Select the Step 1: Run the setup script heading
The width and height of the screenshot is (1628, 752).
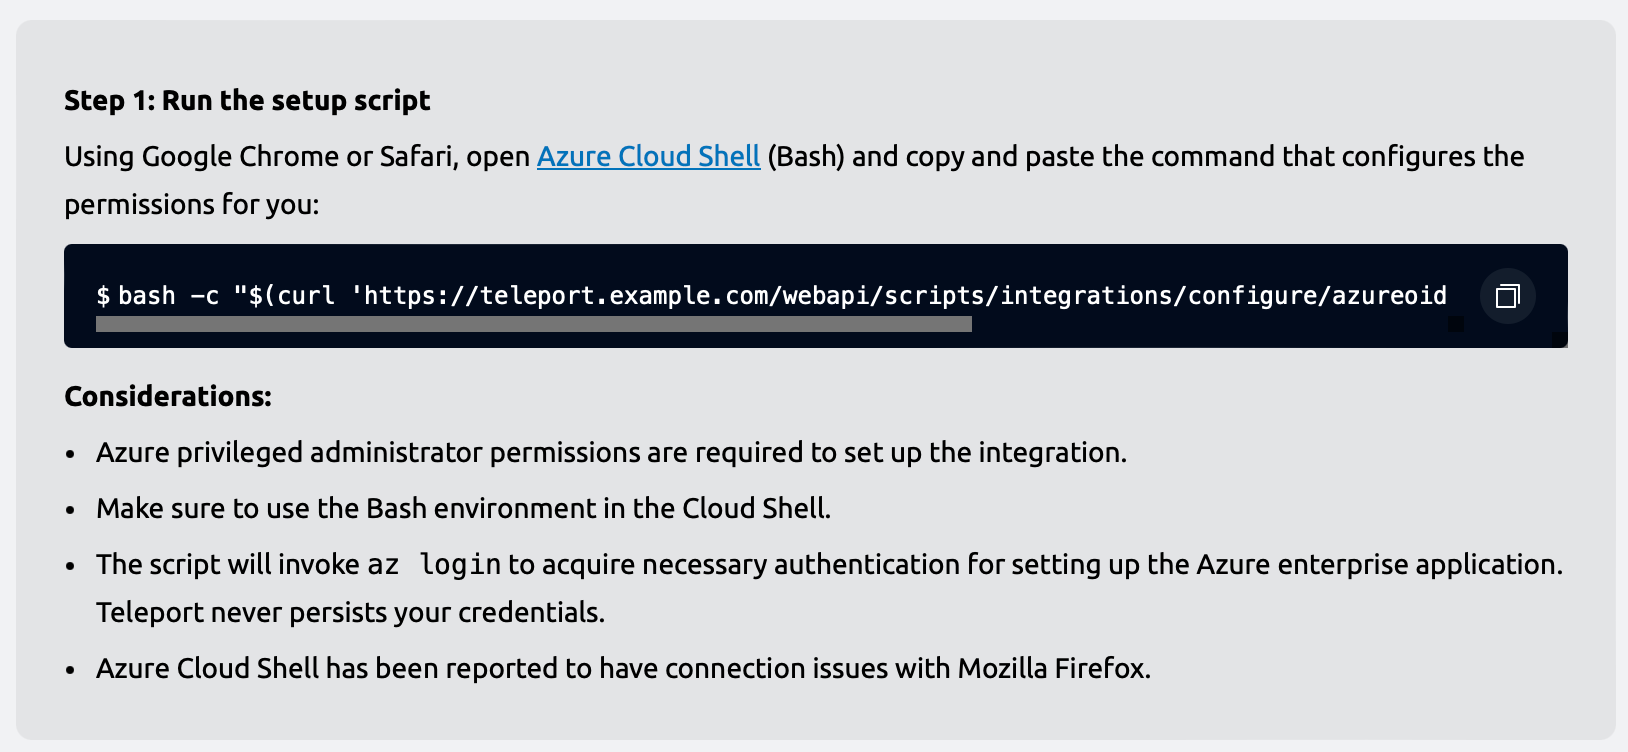click(246, 100)
